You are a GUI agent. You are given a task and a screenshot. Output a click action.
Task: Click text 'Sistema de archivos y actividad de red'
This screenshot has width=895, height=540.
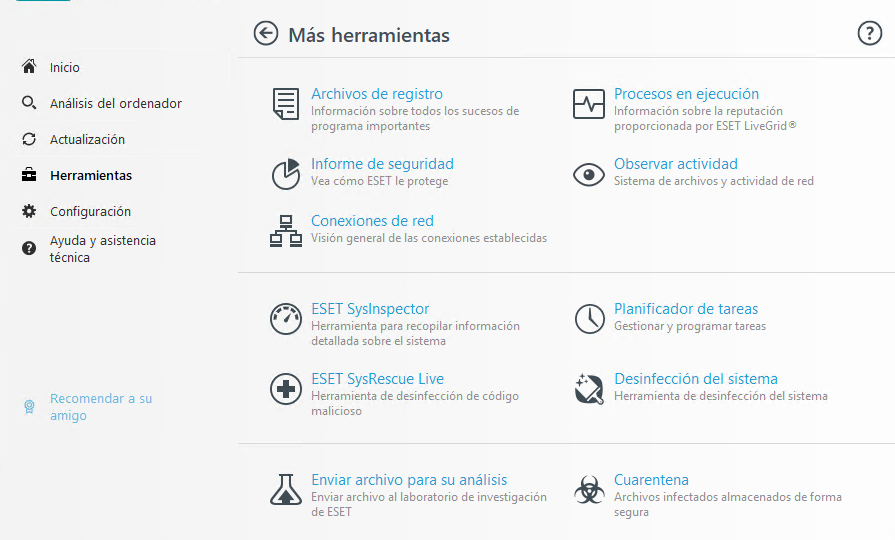tap(713, 181)
